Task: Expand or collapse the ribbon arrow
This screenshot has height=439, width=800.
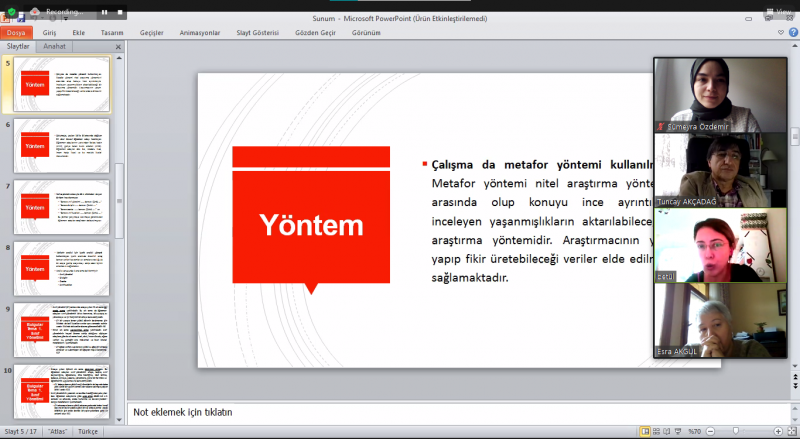Action: [779, 32]
